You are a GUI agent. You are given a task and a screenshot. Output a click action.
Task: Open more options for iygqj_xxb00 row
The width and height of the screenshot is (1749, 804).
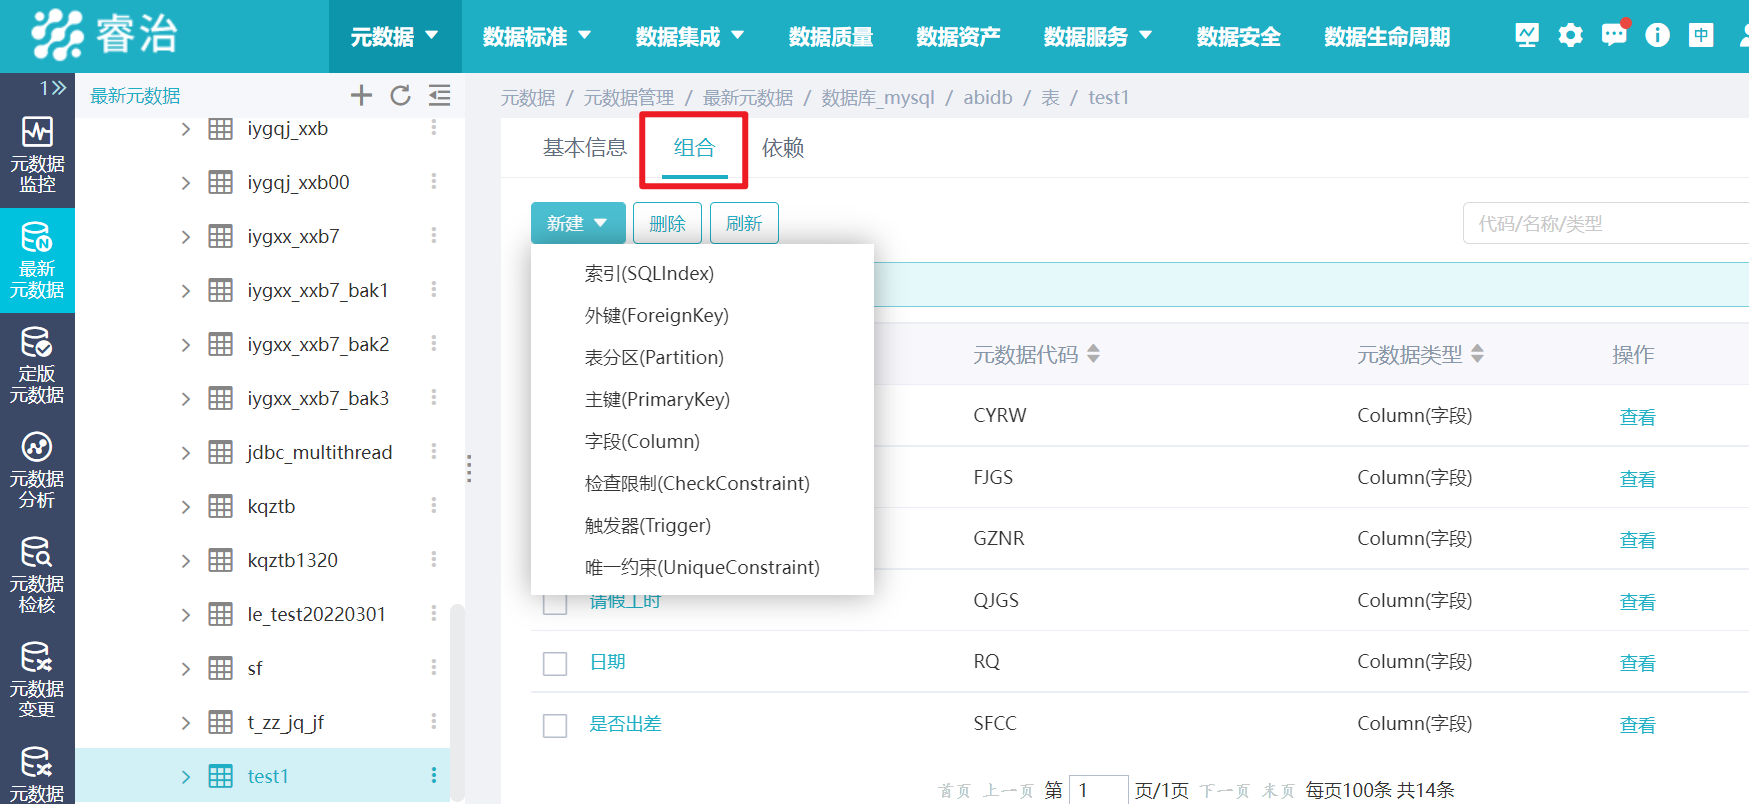pos(434,182)
